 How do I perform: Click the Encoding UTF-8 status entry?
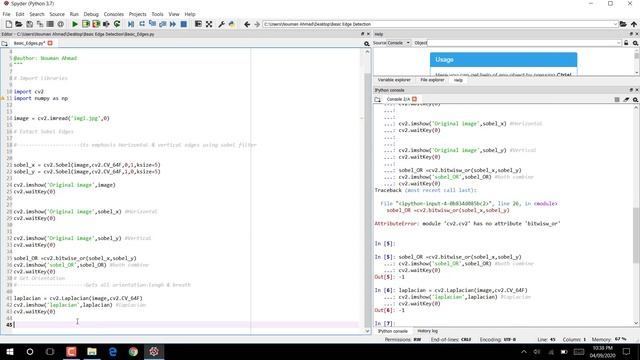(x=498, y=340)
